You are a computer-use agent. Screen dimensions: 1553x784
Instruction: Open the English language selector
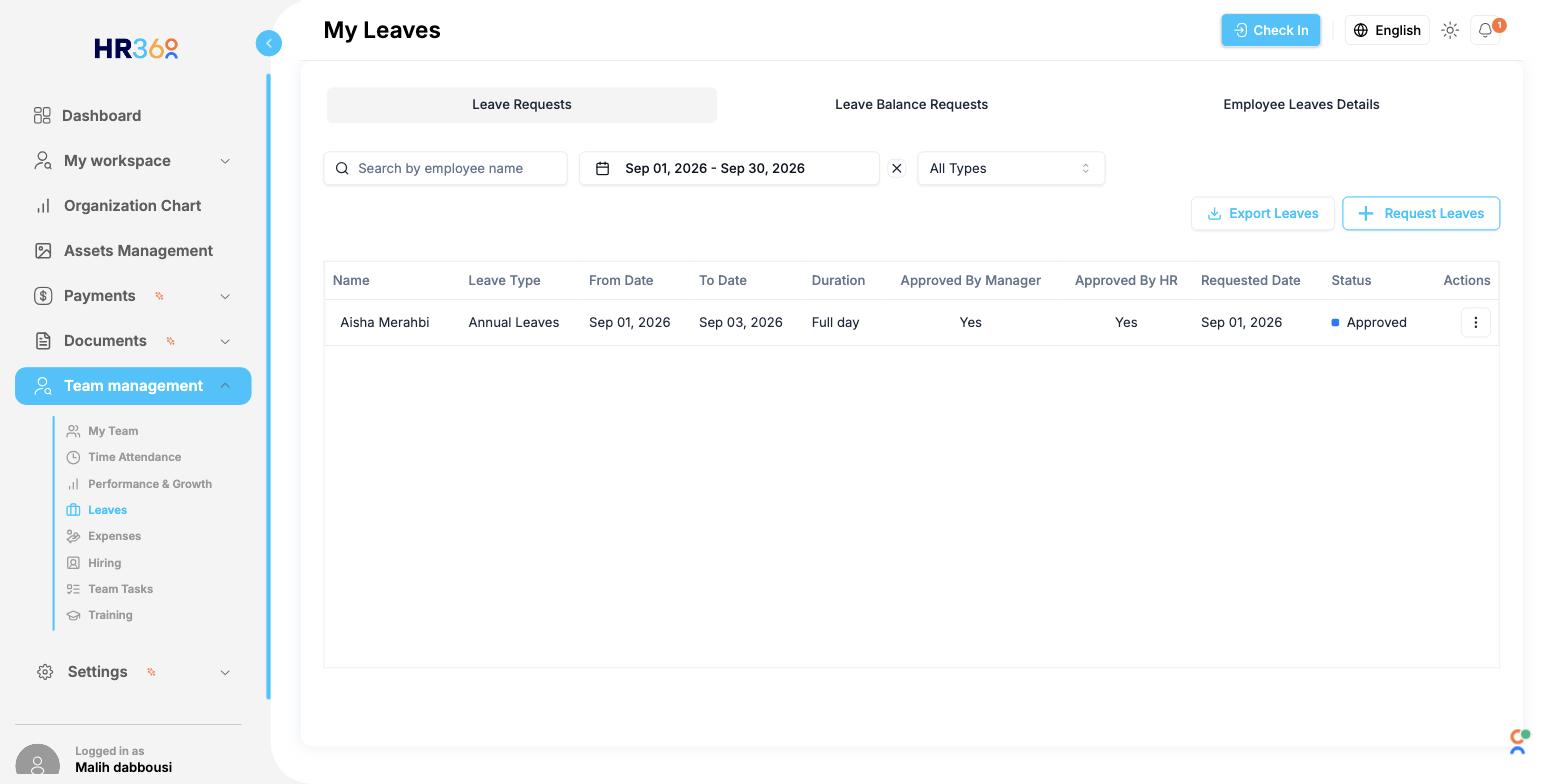(1387, 30)
